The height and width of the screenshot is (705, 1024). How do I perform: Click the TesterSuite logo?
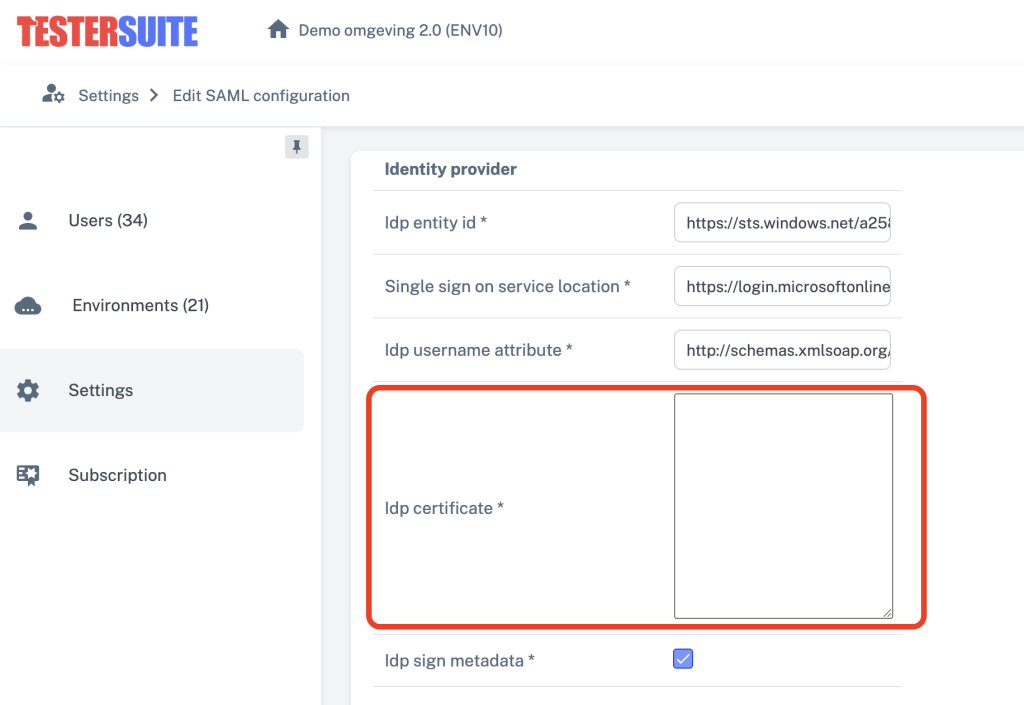pyautogui.click(x=107, y=31)
